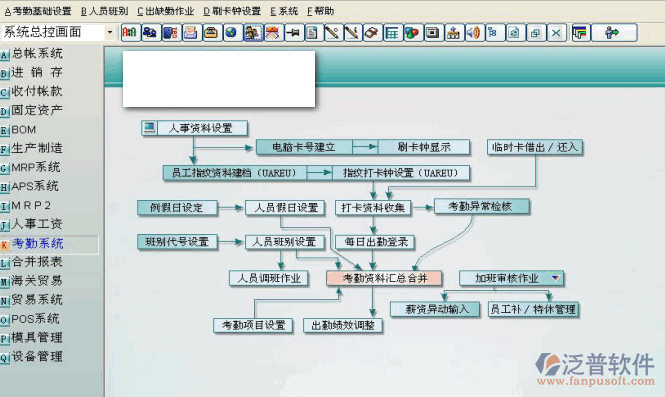The image size is (665, 397).
Task: Click the 人事资料设置 button
Action: (x=195, y=128)
